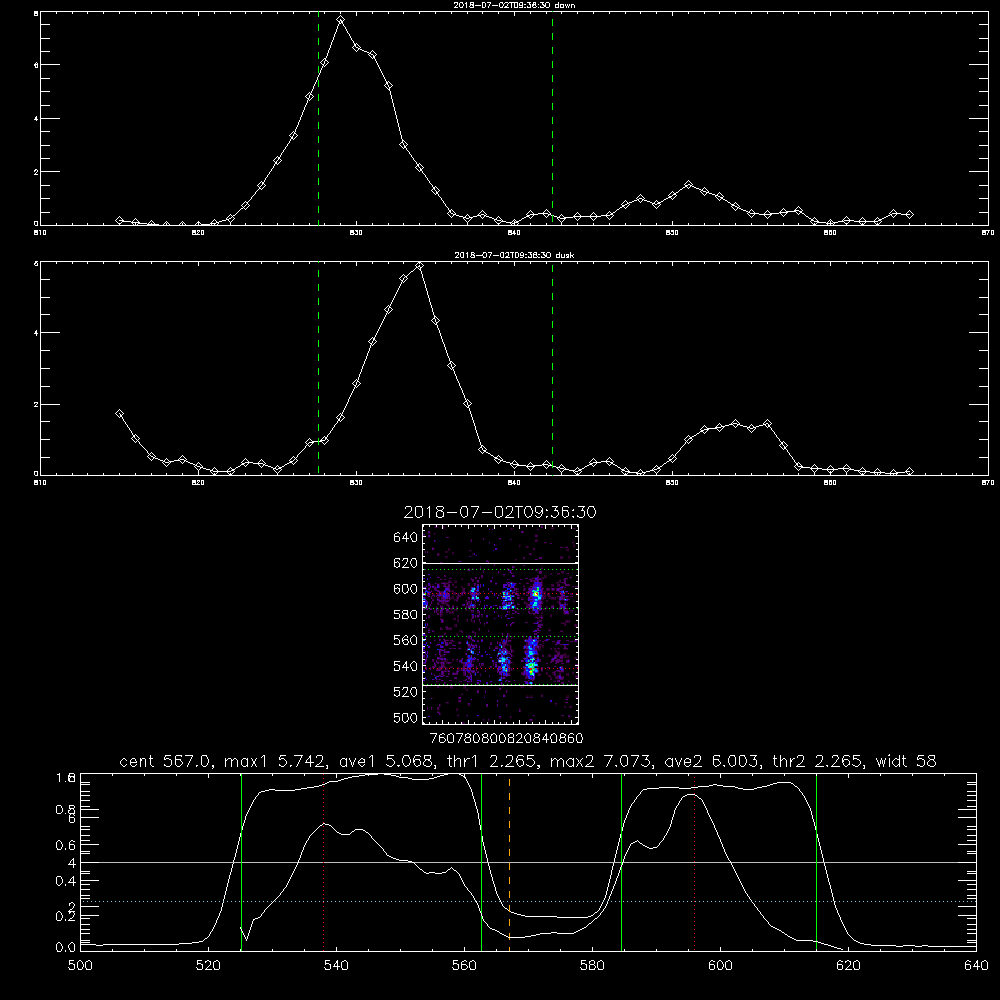Click the '520' y-axis label beside the spectral image
This screenshot has height=1000, width=1000.
tap(405, 692)
